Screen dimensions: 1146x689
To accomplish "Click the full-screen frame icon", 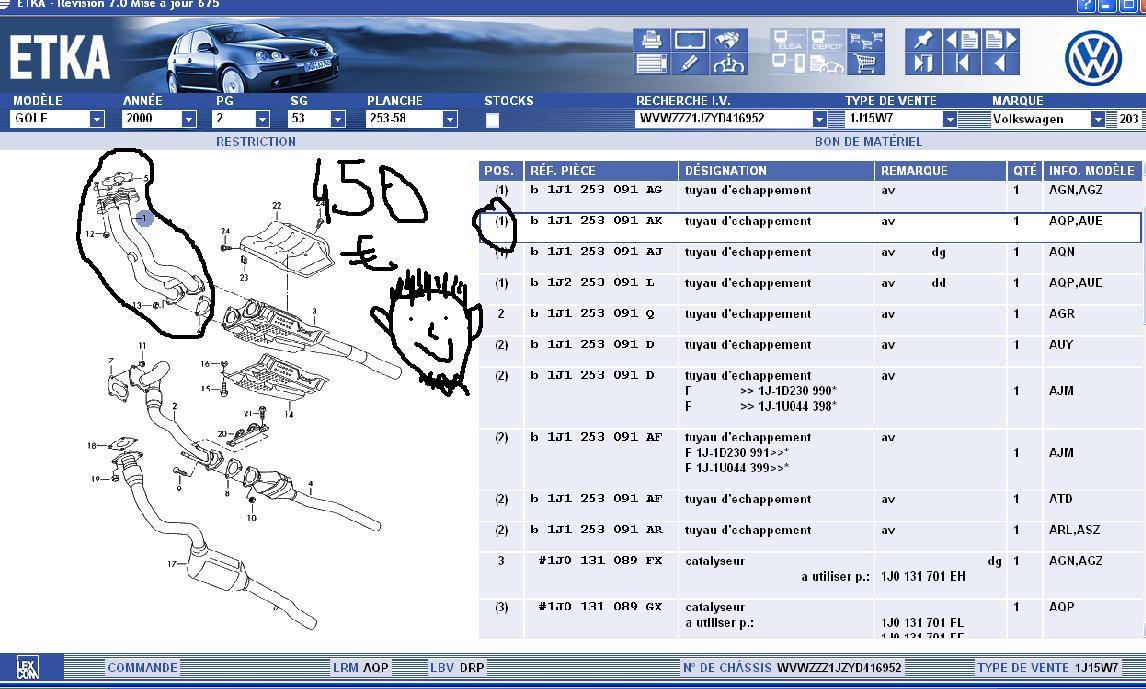I will tap(689, 39).
